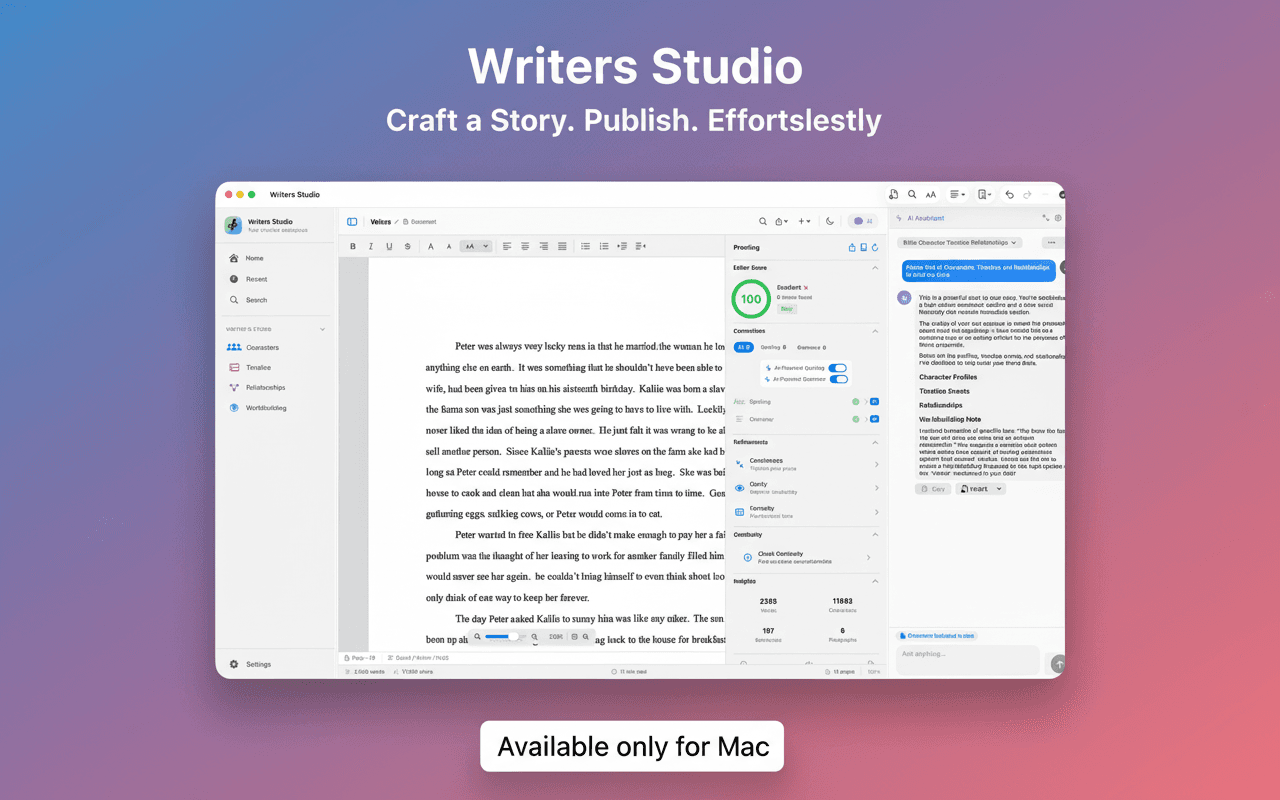Toggle the first AI-powered switch
Screen dimensions: 1280x800
pyautogui.click(x=838, y=368)
